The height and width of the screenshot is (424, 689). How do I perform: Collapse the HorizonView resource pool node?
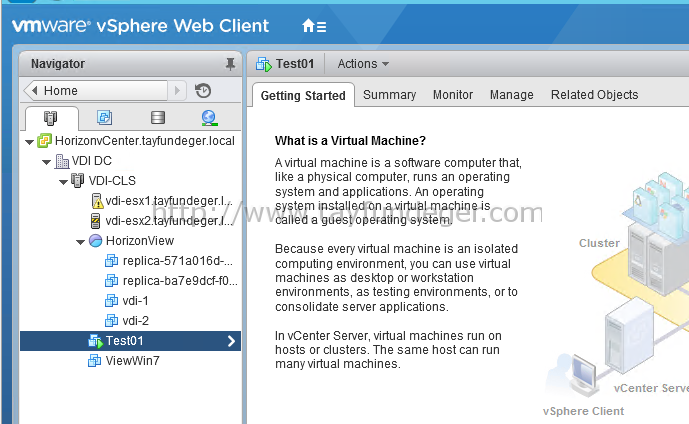coord(80,242)
